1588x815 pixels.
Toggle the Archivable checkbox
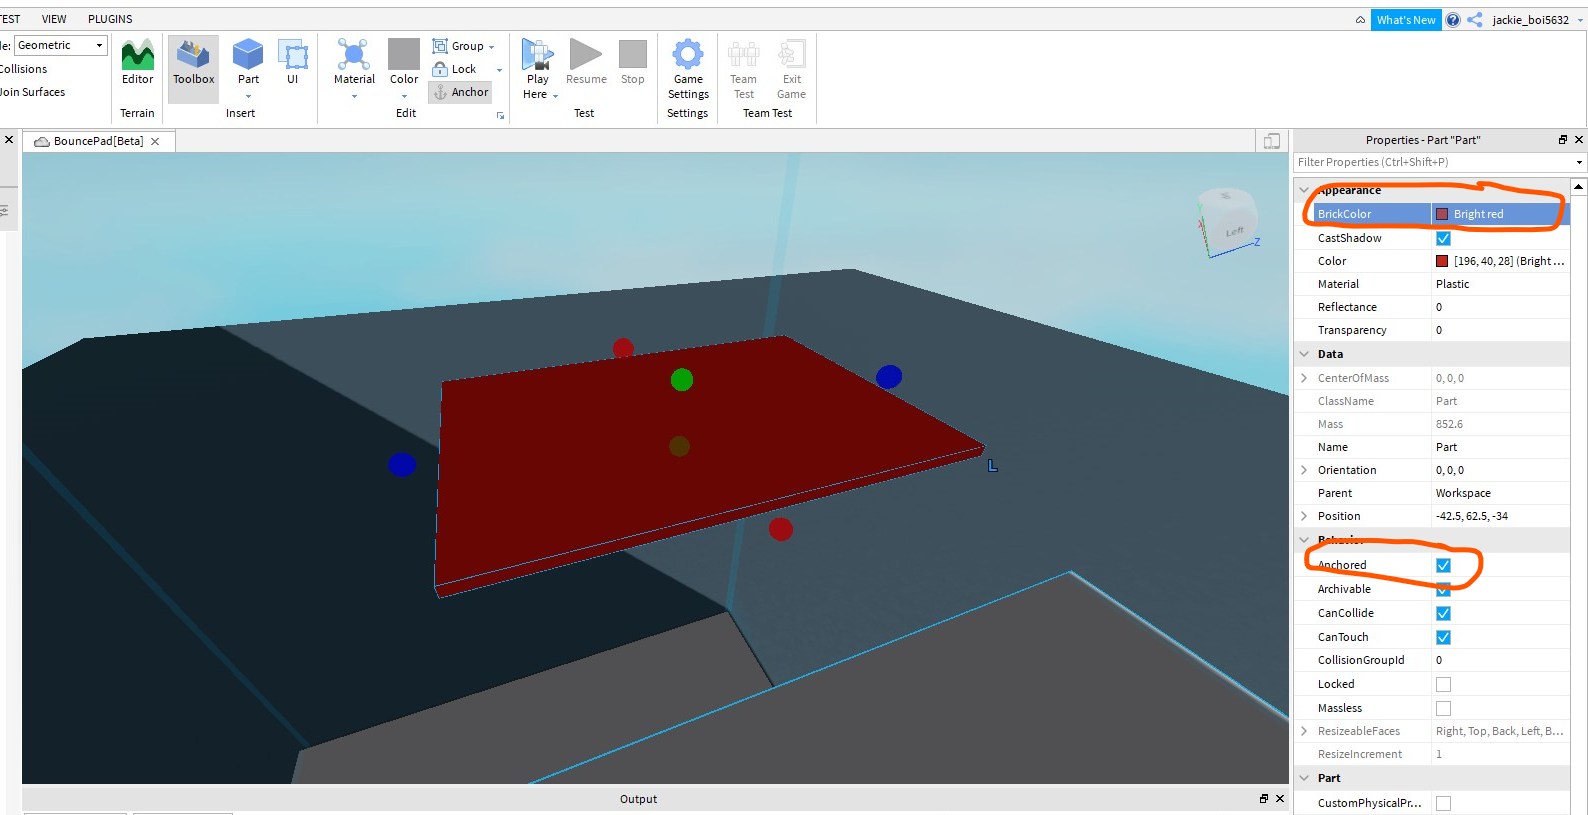tap(1443, 589)
